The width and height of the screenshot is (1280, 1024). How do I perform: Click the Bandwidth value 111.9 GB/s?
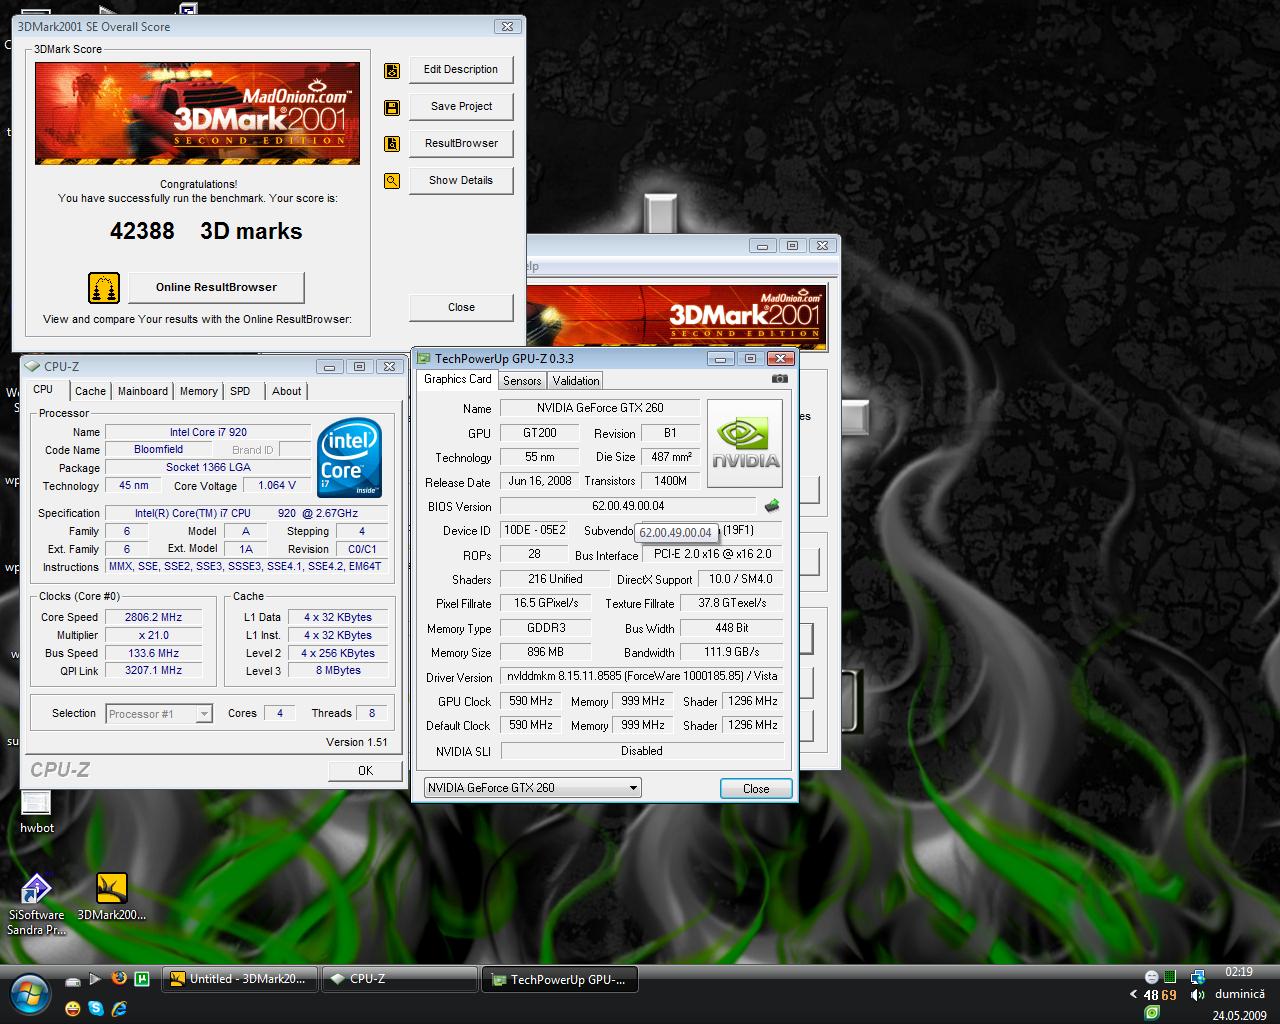[731, 653]
